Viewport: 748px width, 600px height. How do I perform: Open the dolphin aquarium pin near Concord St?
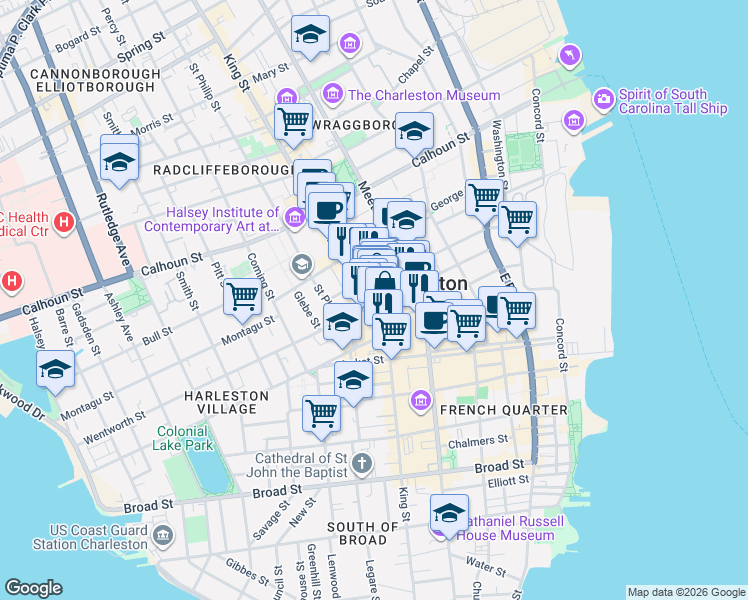(570, 55)
